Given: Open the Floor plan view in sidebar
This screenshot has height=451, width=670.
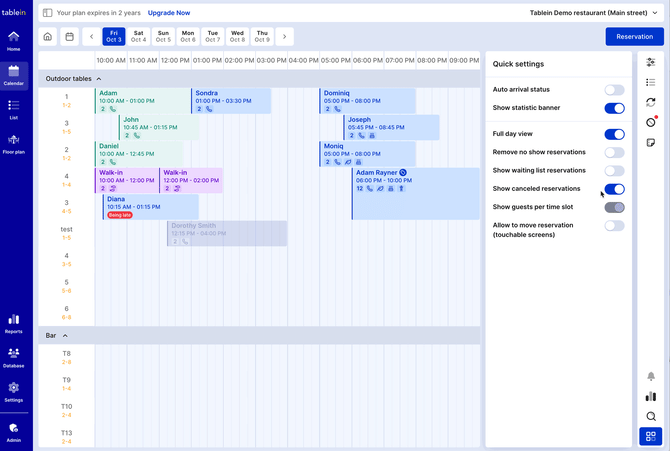Looking at the screenshot, I should 14,144.
